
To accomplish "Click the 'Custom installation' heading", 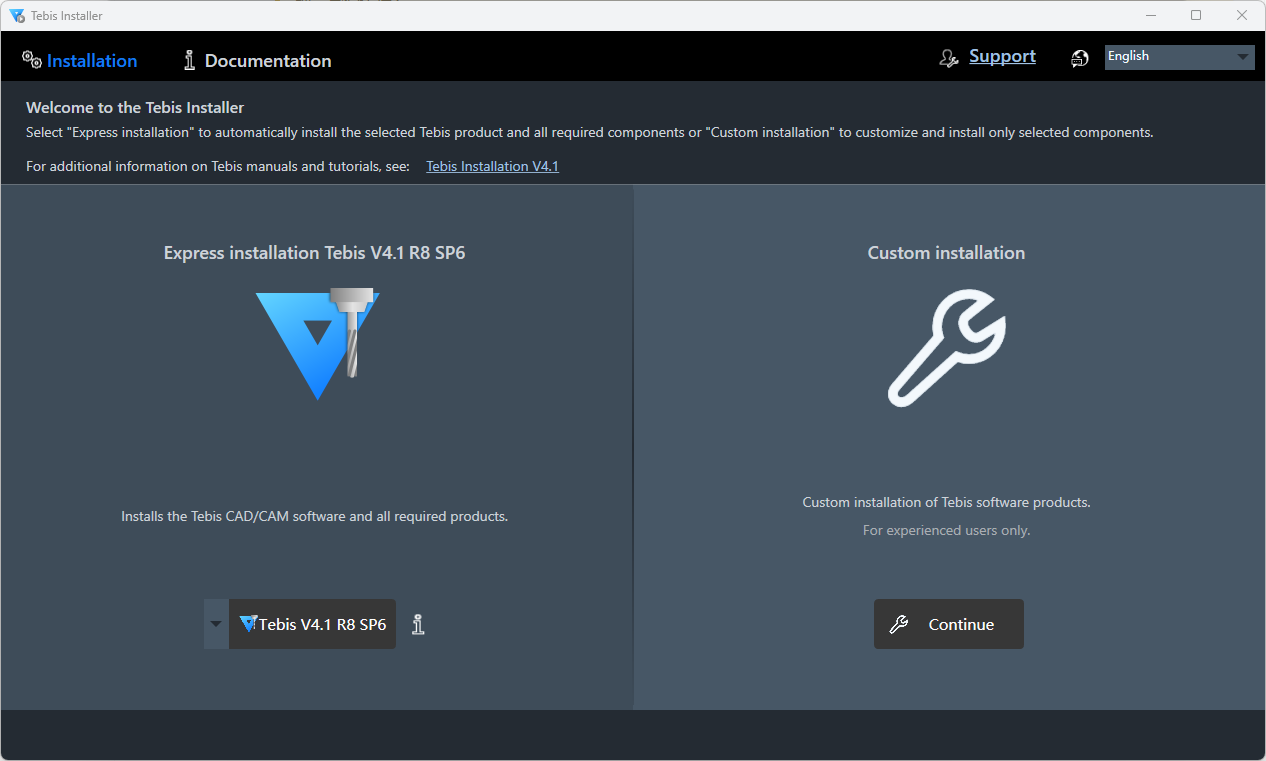I will pos(947,253).
